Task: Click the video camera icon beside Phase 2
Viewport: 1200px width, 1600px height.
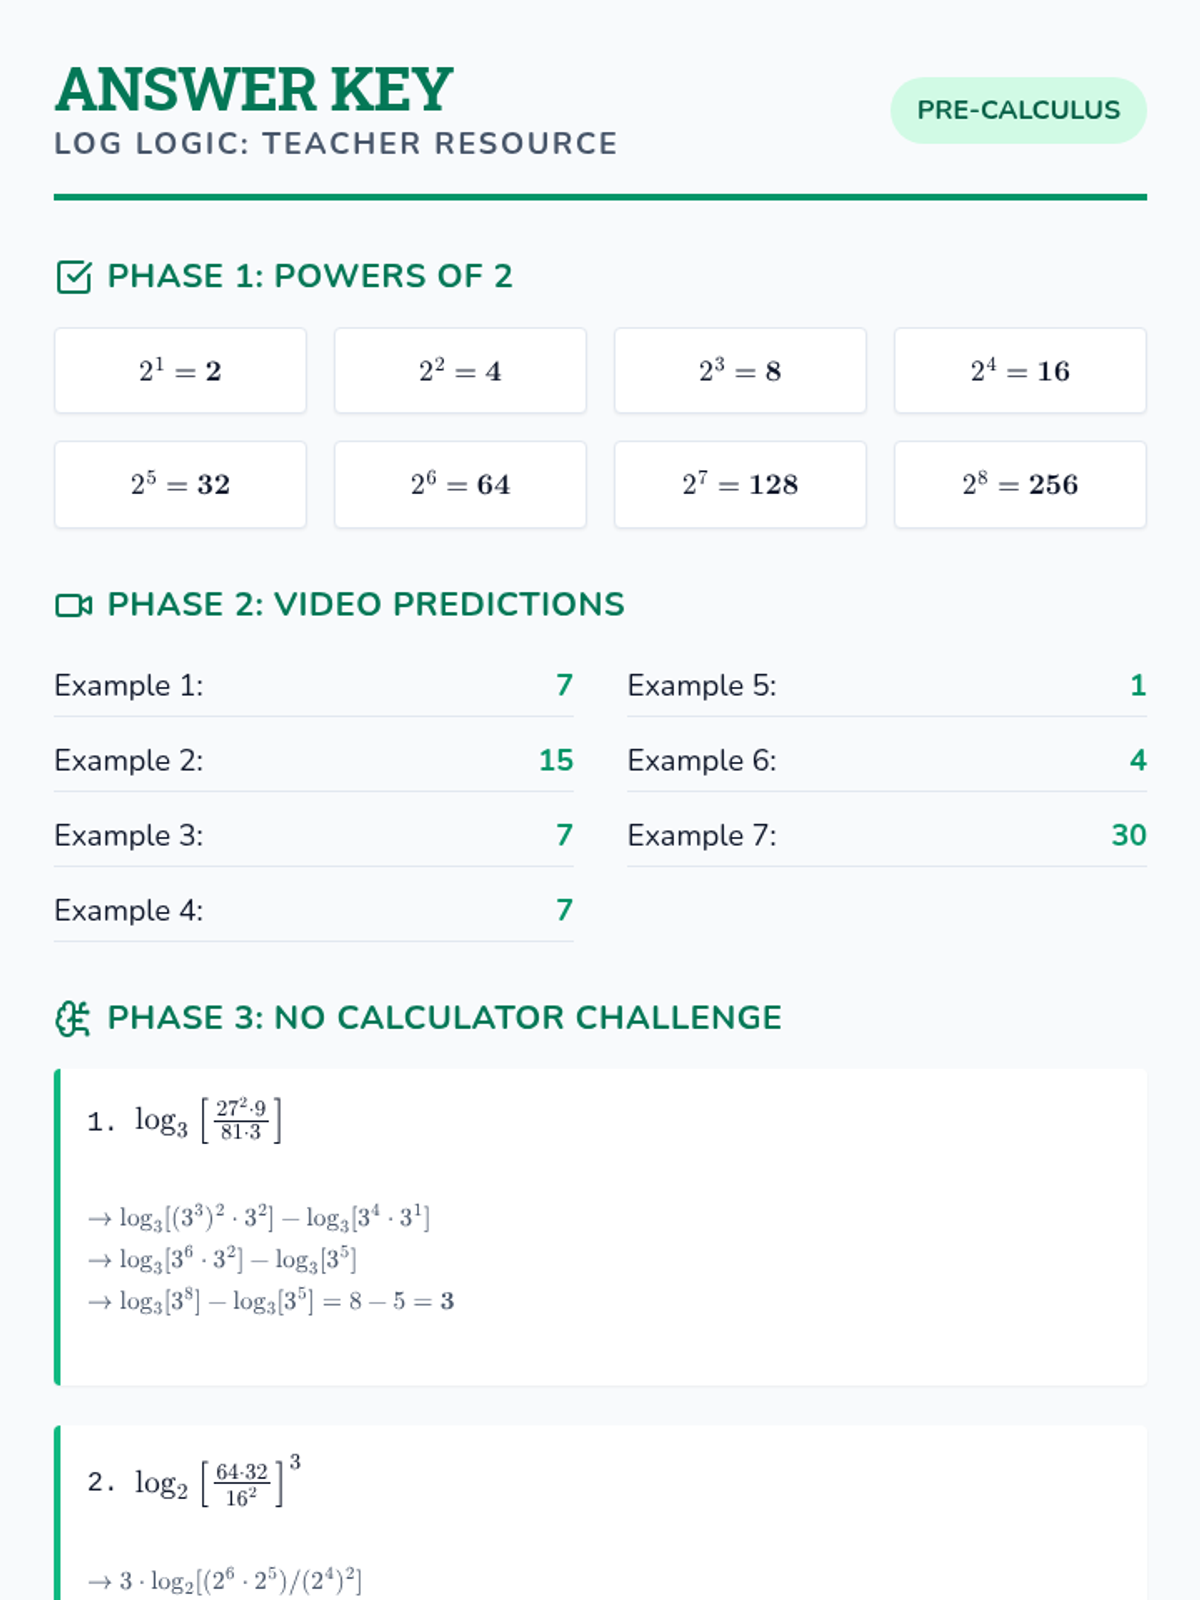Action: (x=74, y=605)
